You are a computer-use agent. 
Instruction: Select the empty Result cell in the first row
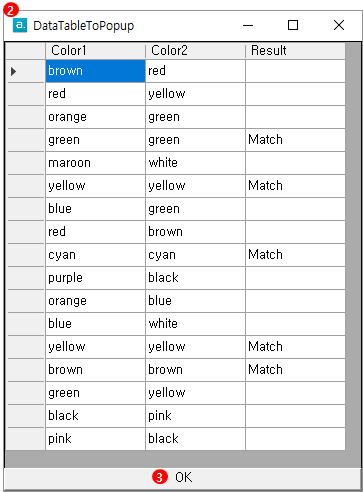295,71
